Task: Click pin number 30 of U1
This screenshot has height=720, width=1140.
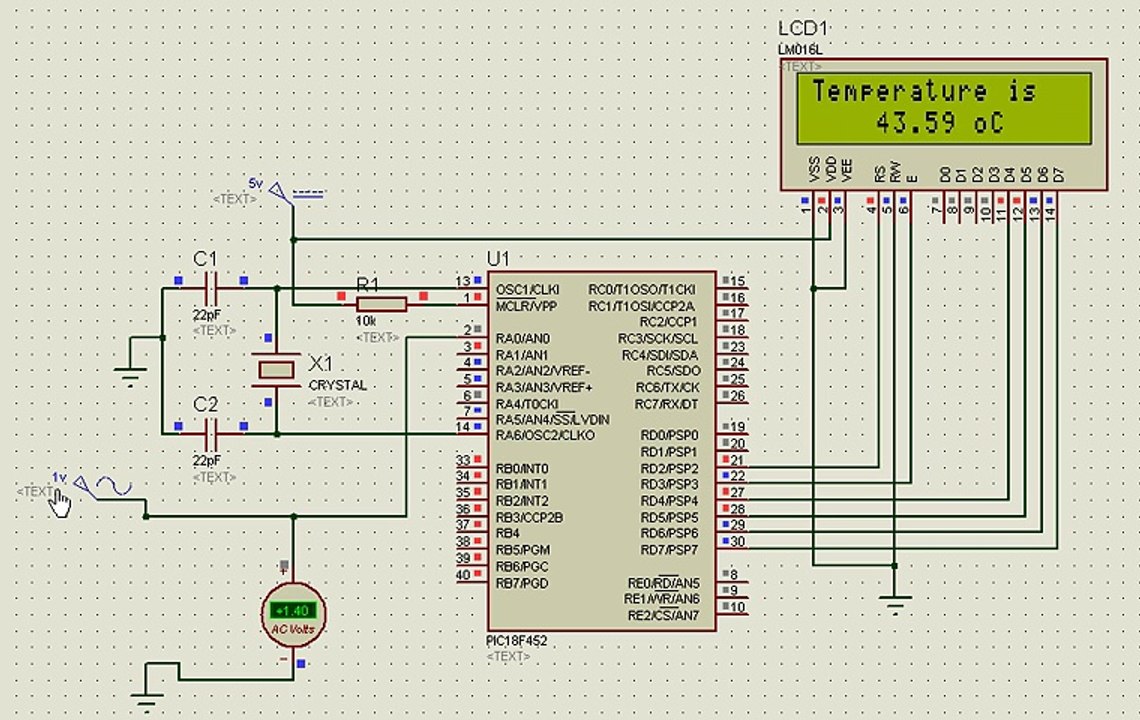Action: click(x=737, y=542)
